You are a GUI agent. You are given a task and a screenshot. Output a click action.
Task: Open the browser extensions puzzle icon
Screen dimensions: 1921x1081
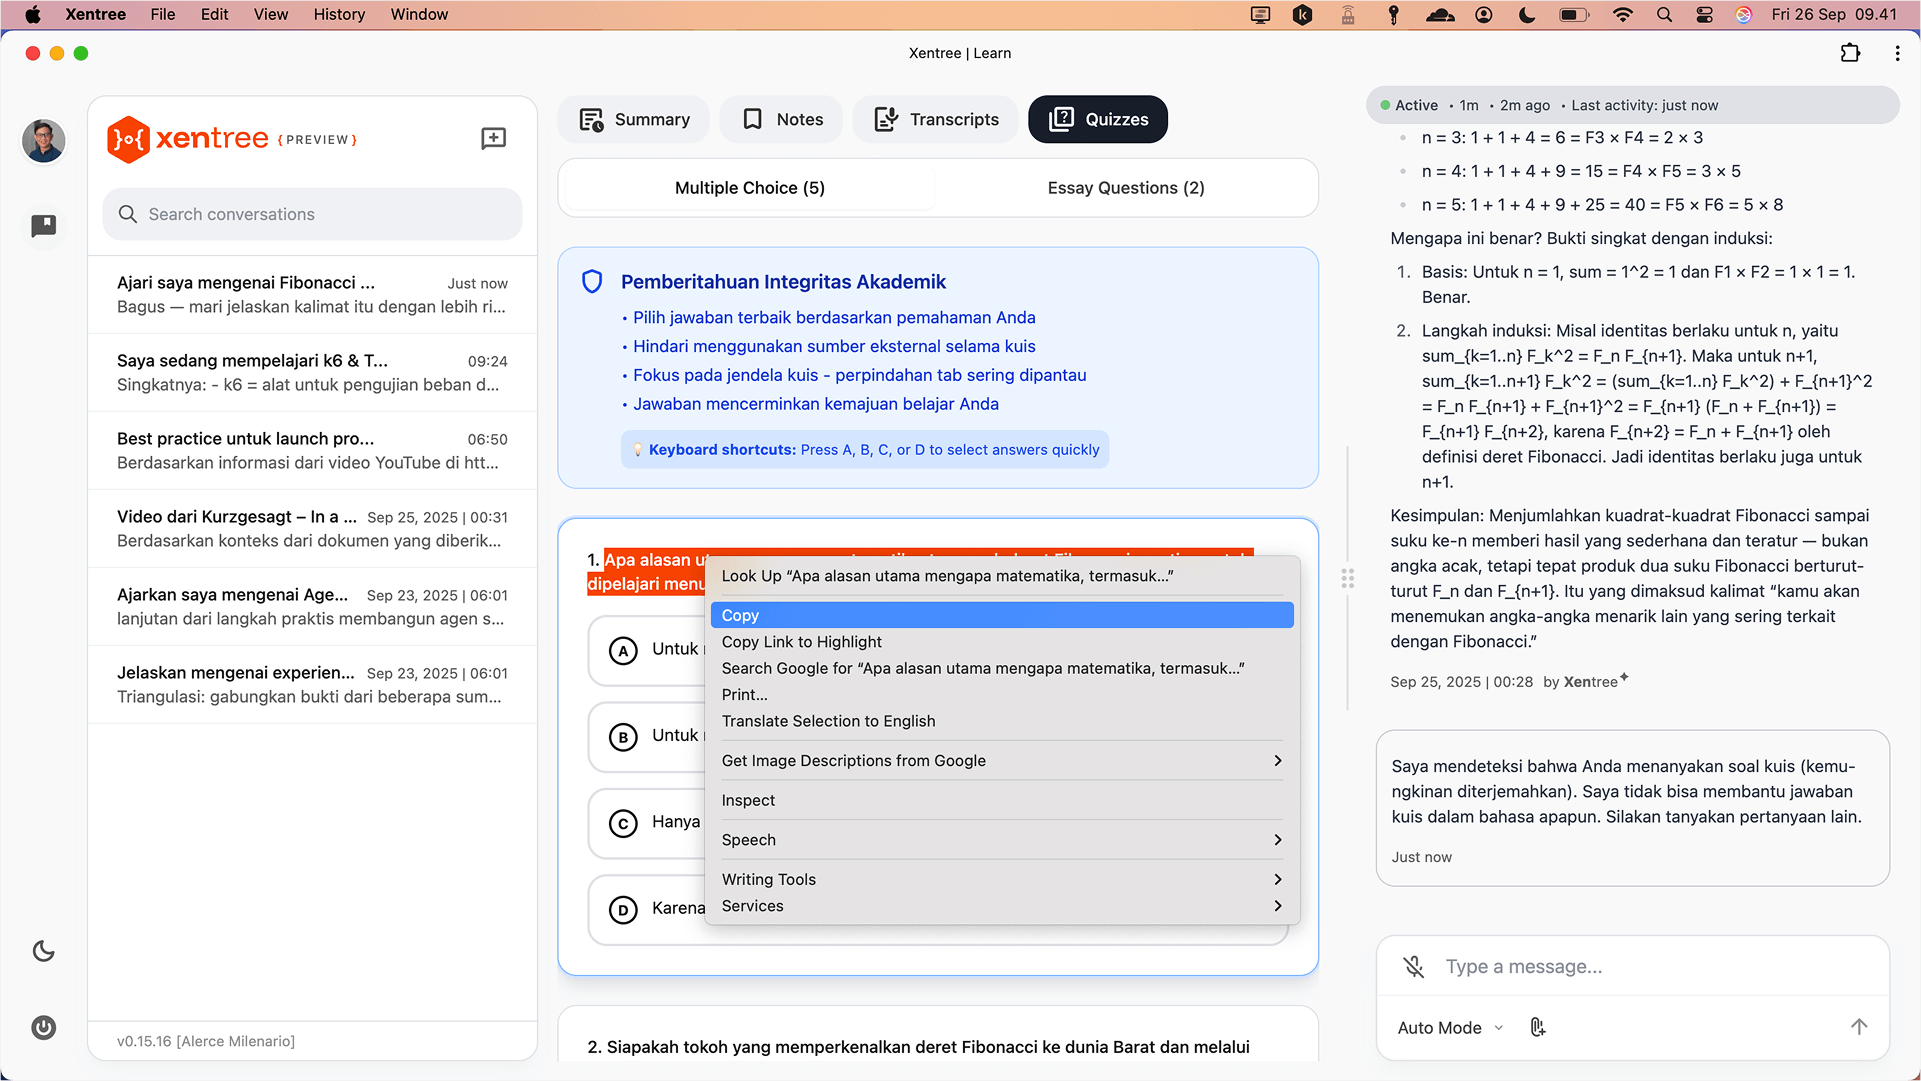click(x=1850, y=53)
